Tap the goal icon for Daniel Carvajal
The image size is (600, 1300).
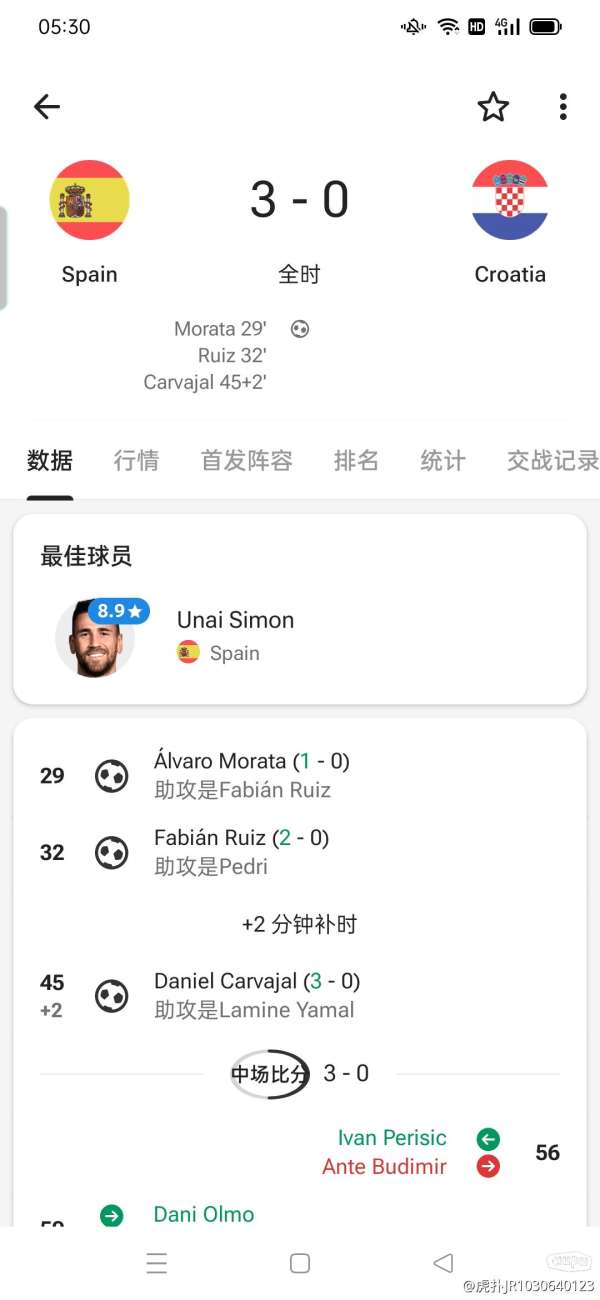tap(111, 995)
